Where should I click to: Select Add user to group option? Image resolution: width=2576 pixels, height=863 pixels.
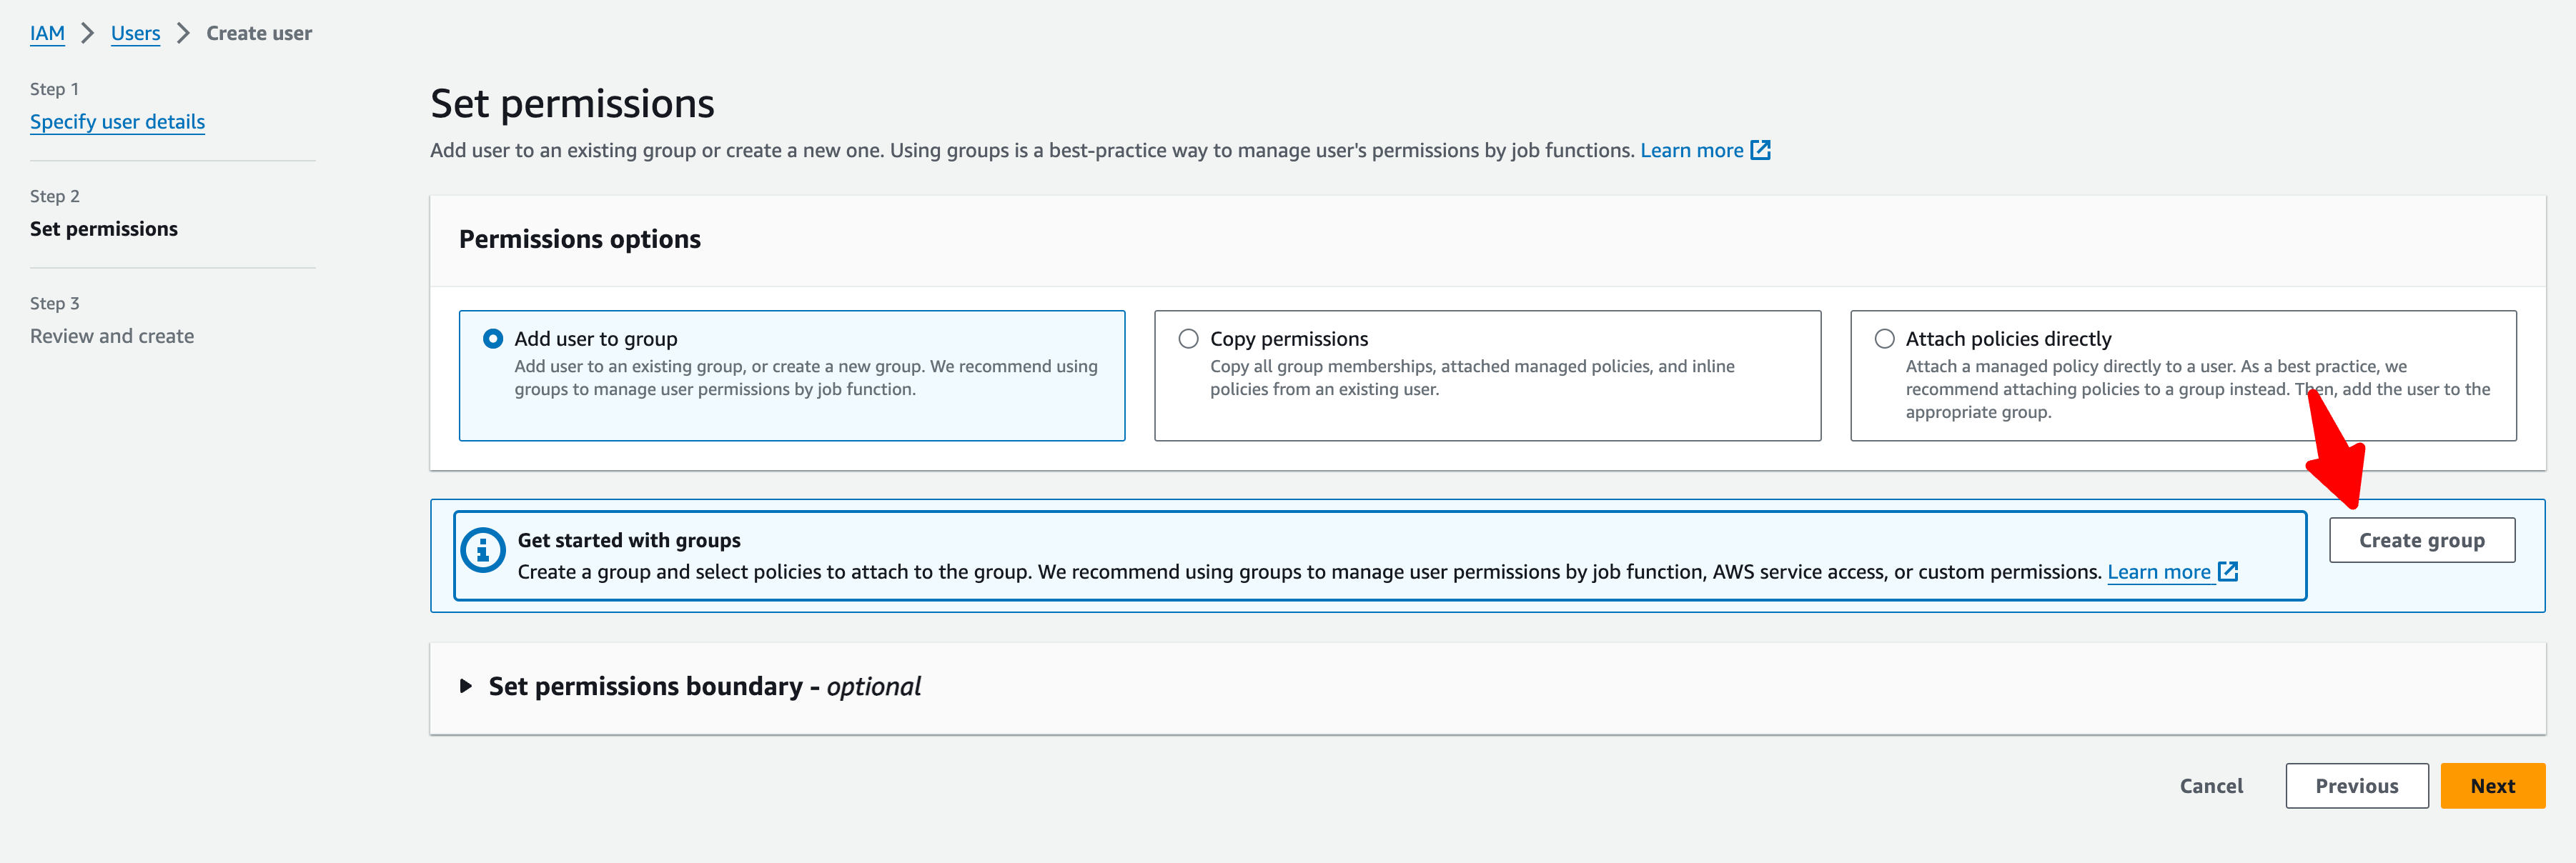pos(493,339)
